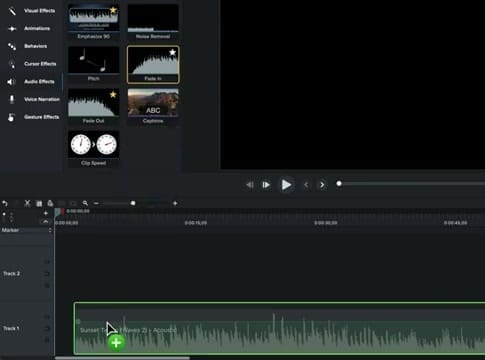Click the step forward playback button
Viewport: 485px width, 360px height.
pyautogui.click(x=266, y=185)
